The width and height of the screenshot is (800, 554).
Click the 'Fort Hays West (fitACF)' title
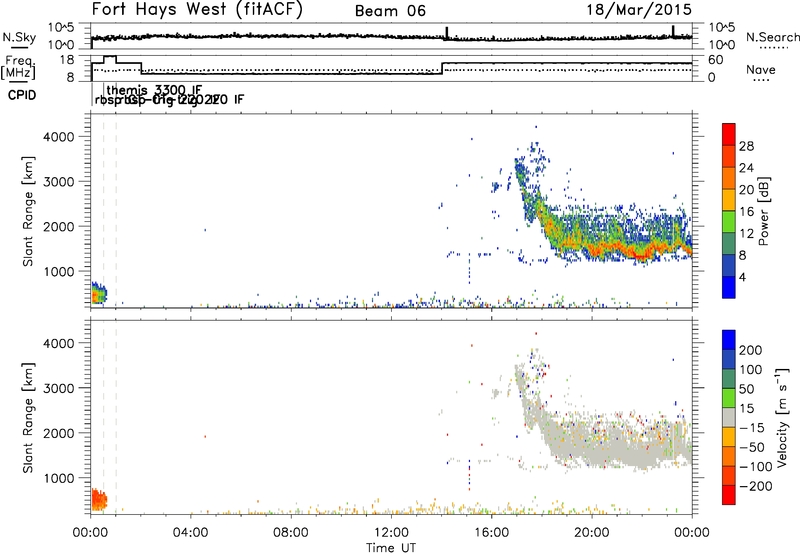pyautogui.click(x=197, y=9)
